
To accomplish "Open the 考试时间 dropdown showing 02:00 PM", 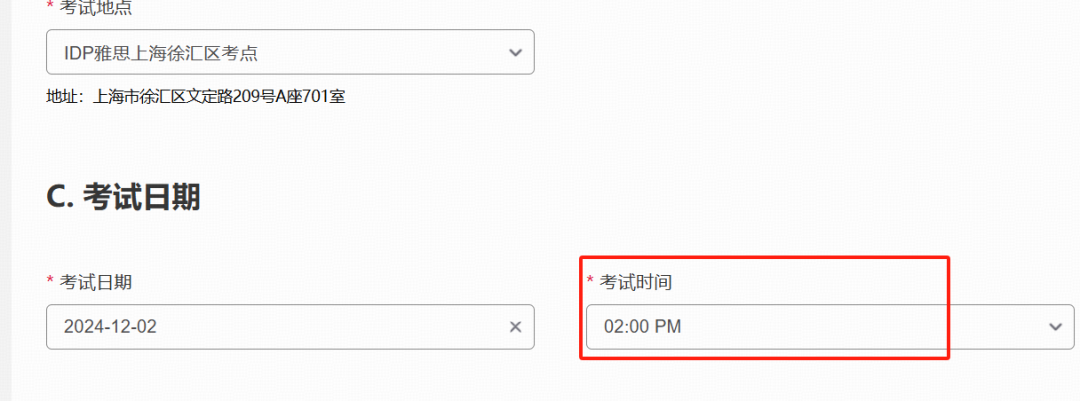I will (x=830, y=327).
